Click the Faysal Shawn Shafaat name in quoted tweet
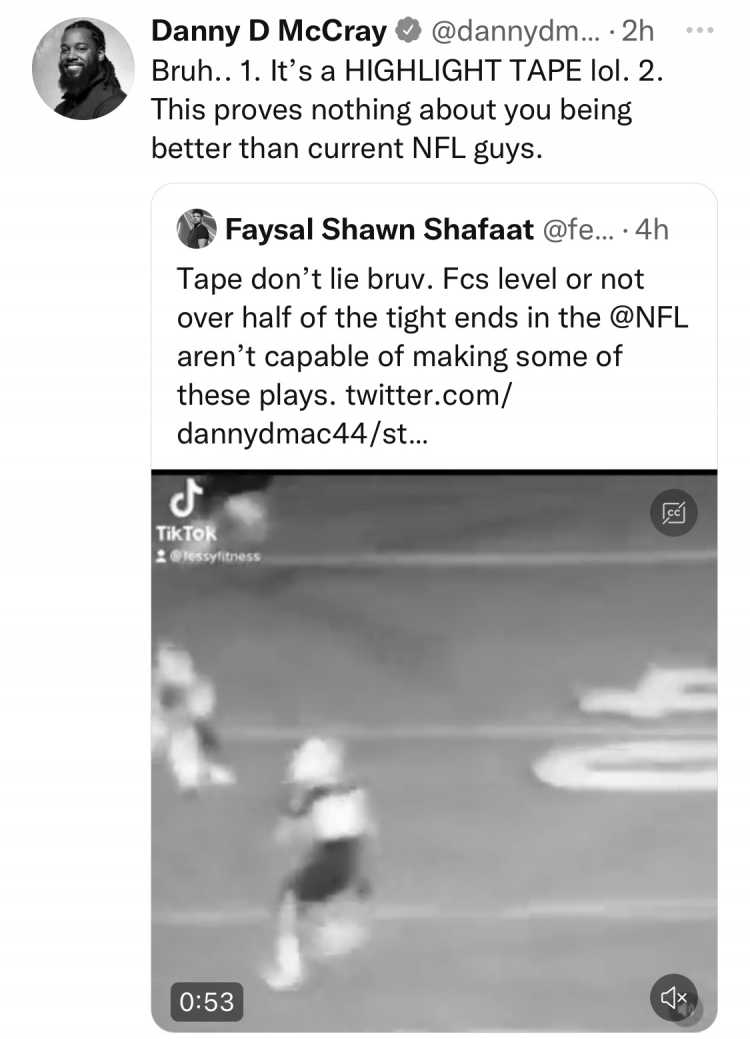The height and width of the screenshot is (1039, 750). (379, 229)
